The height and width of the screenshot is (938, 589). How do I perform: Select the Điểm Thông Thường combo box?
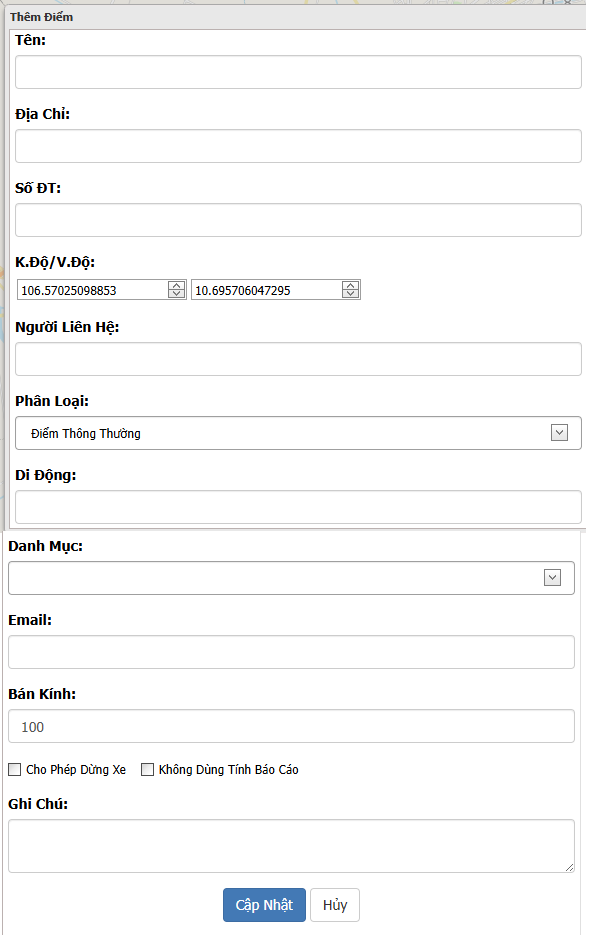point(298,433)
